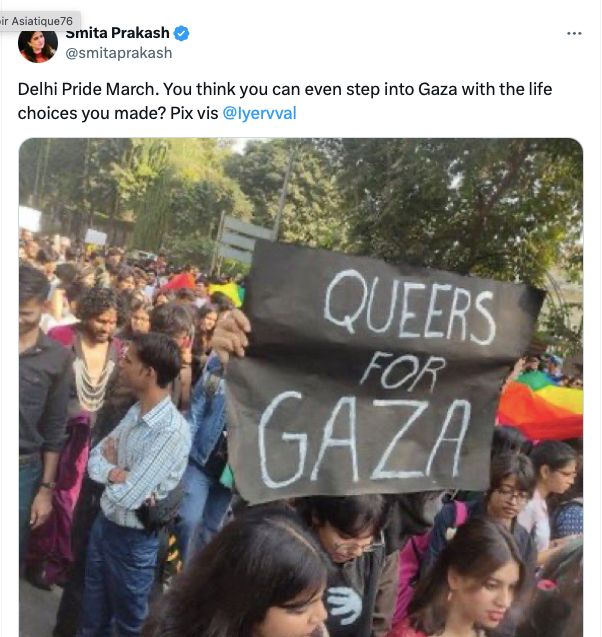Click the yellow-green flag in the crowd
602x637 pixels.
point(227,292)
